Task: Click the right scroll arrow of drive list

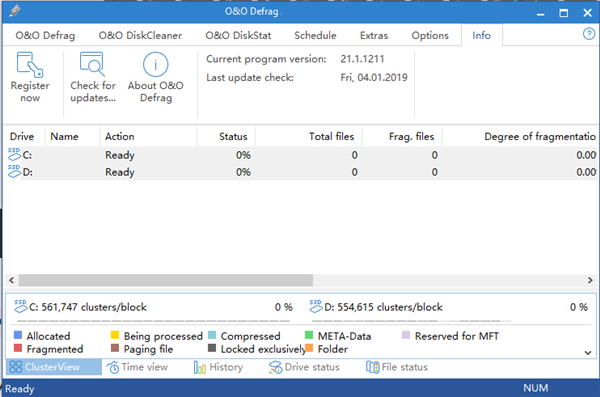Action: click(590, 280)
